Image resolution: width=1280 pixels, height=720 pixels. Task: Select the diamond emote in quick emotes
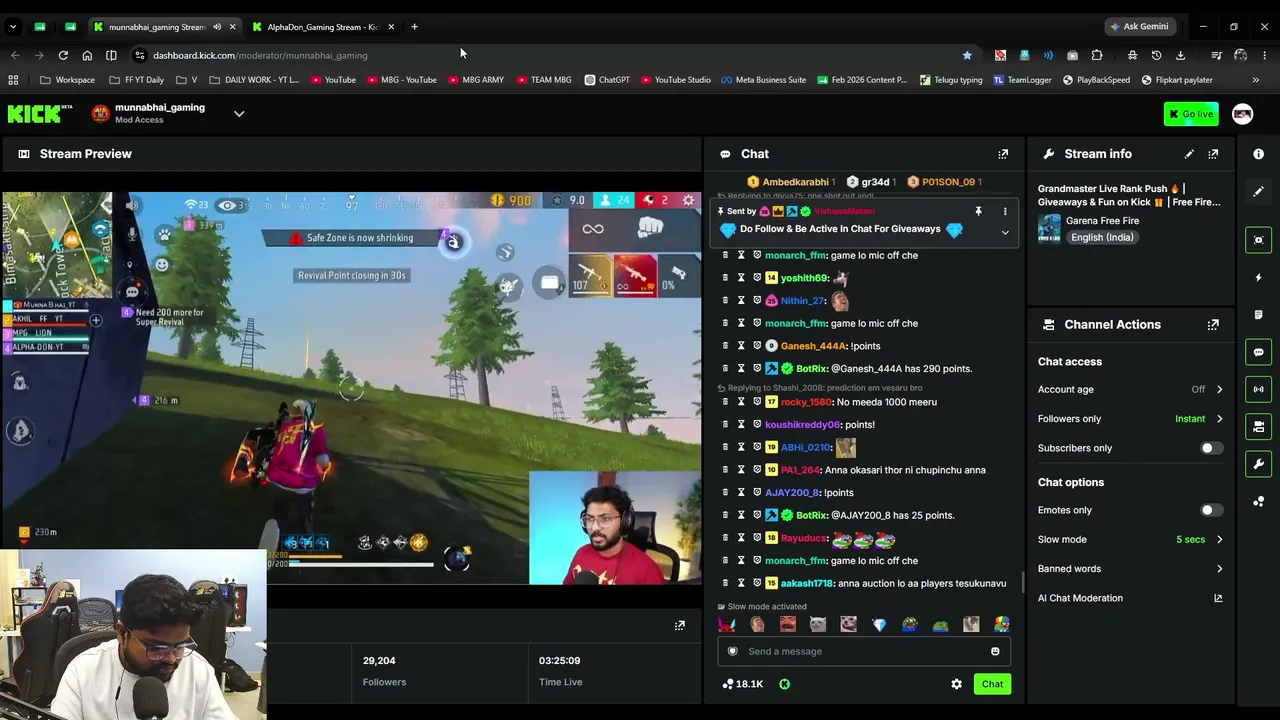(879, 625)
